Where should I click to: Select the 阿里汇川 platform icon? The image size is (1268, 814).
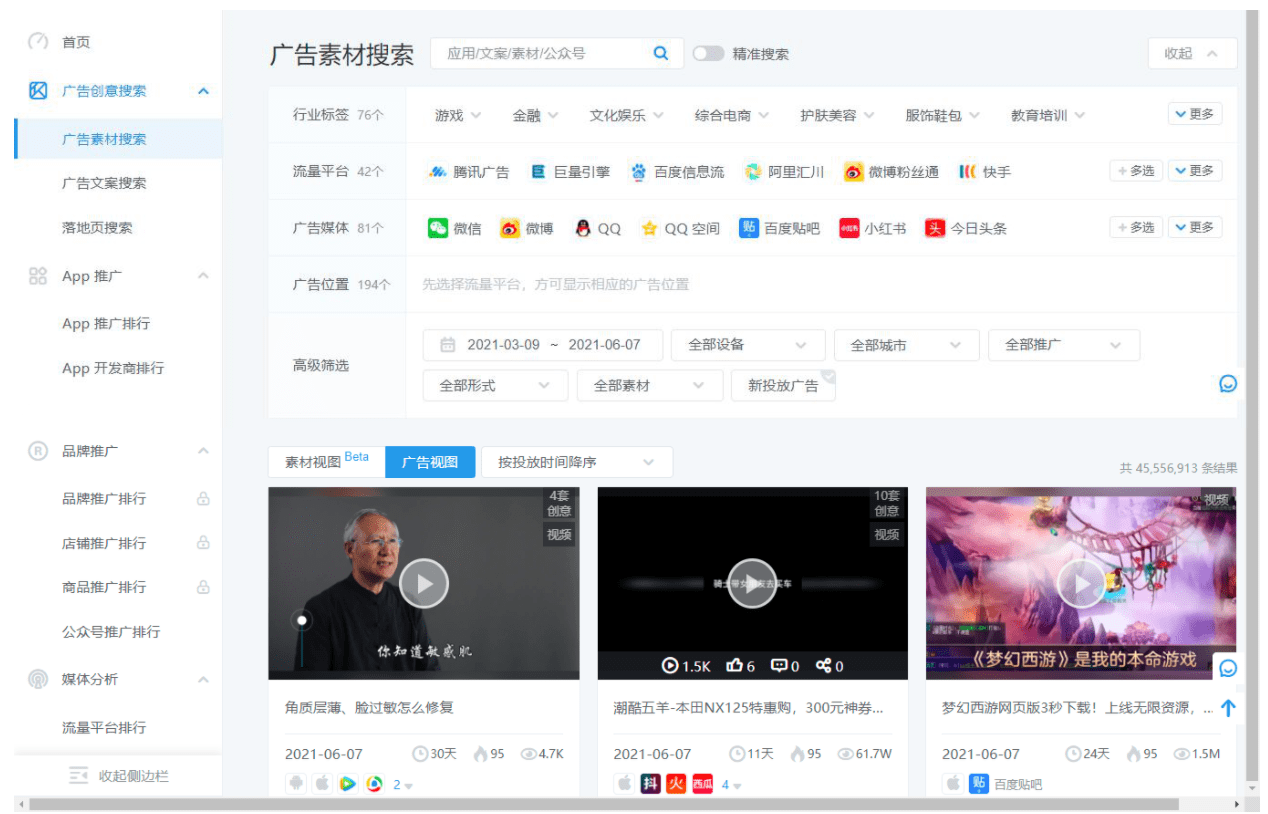[753, 172]
